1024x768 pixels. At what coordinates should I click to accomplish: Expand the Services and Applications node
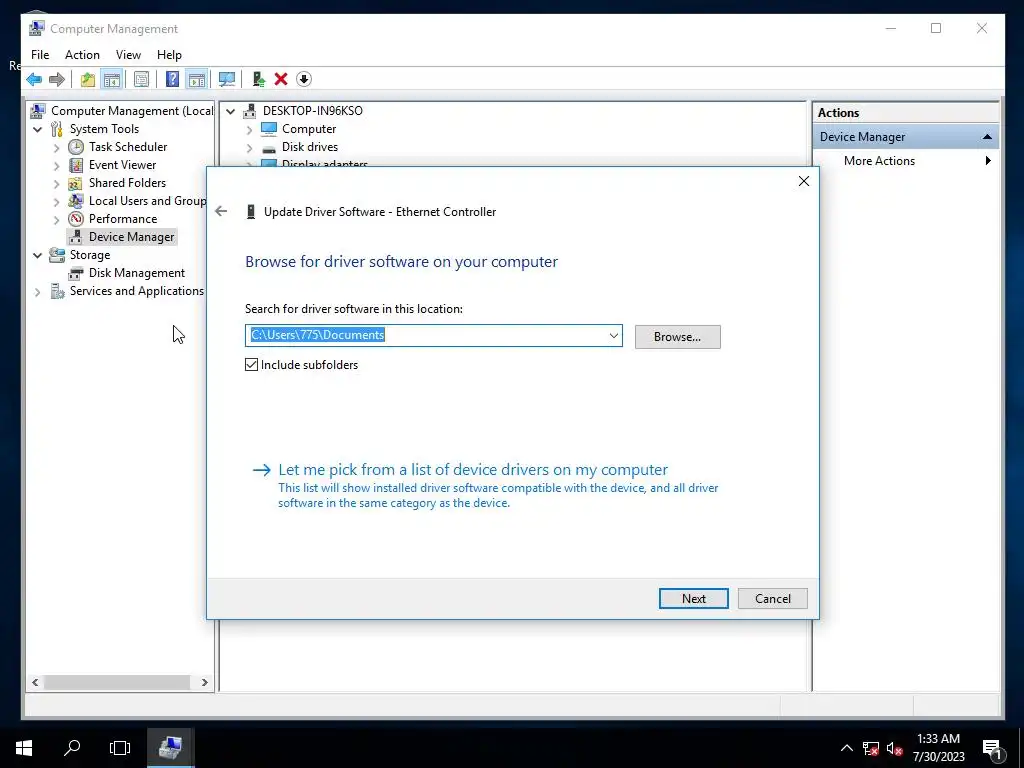coord(38,292)
